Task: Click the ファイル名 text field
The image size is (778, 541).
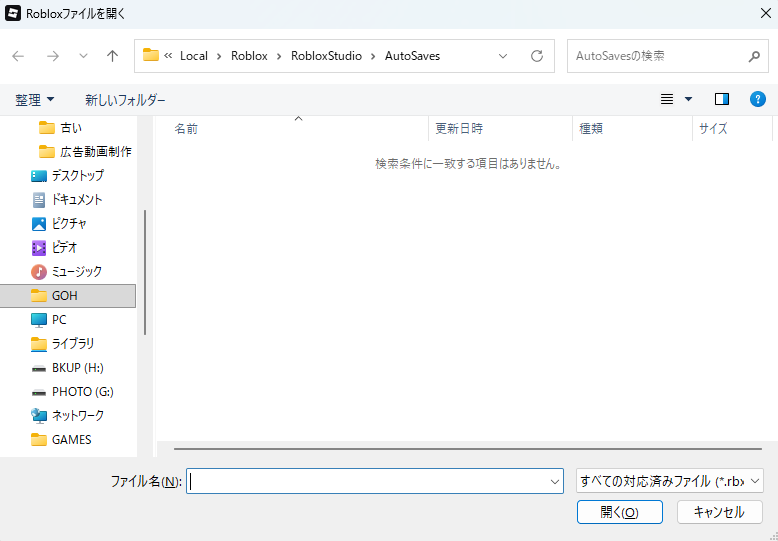Action: (x=375, y=481)
